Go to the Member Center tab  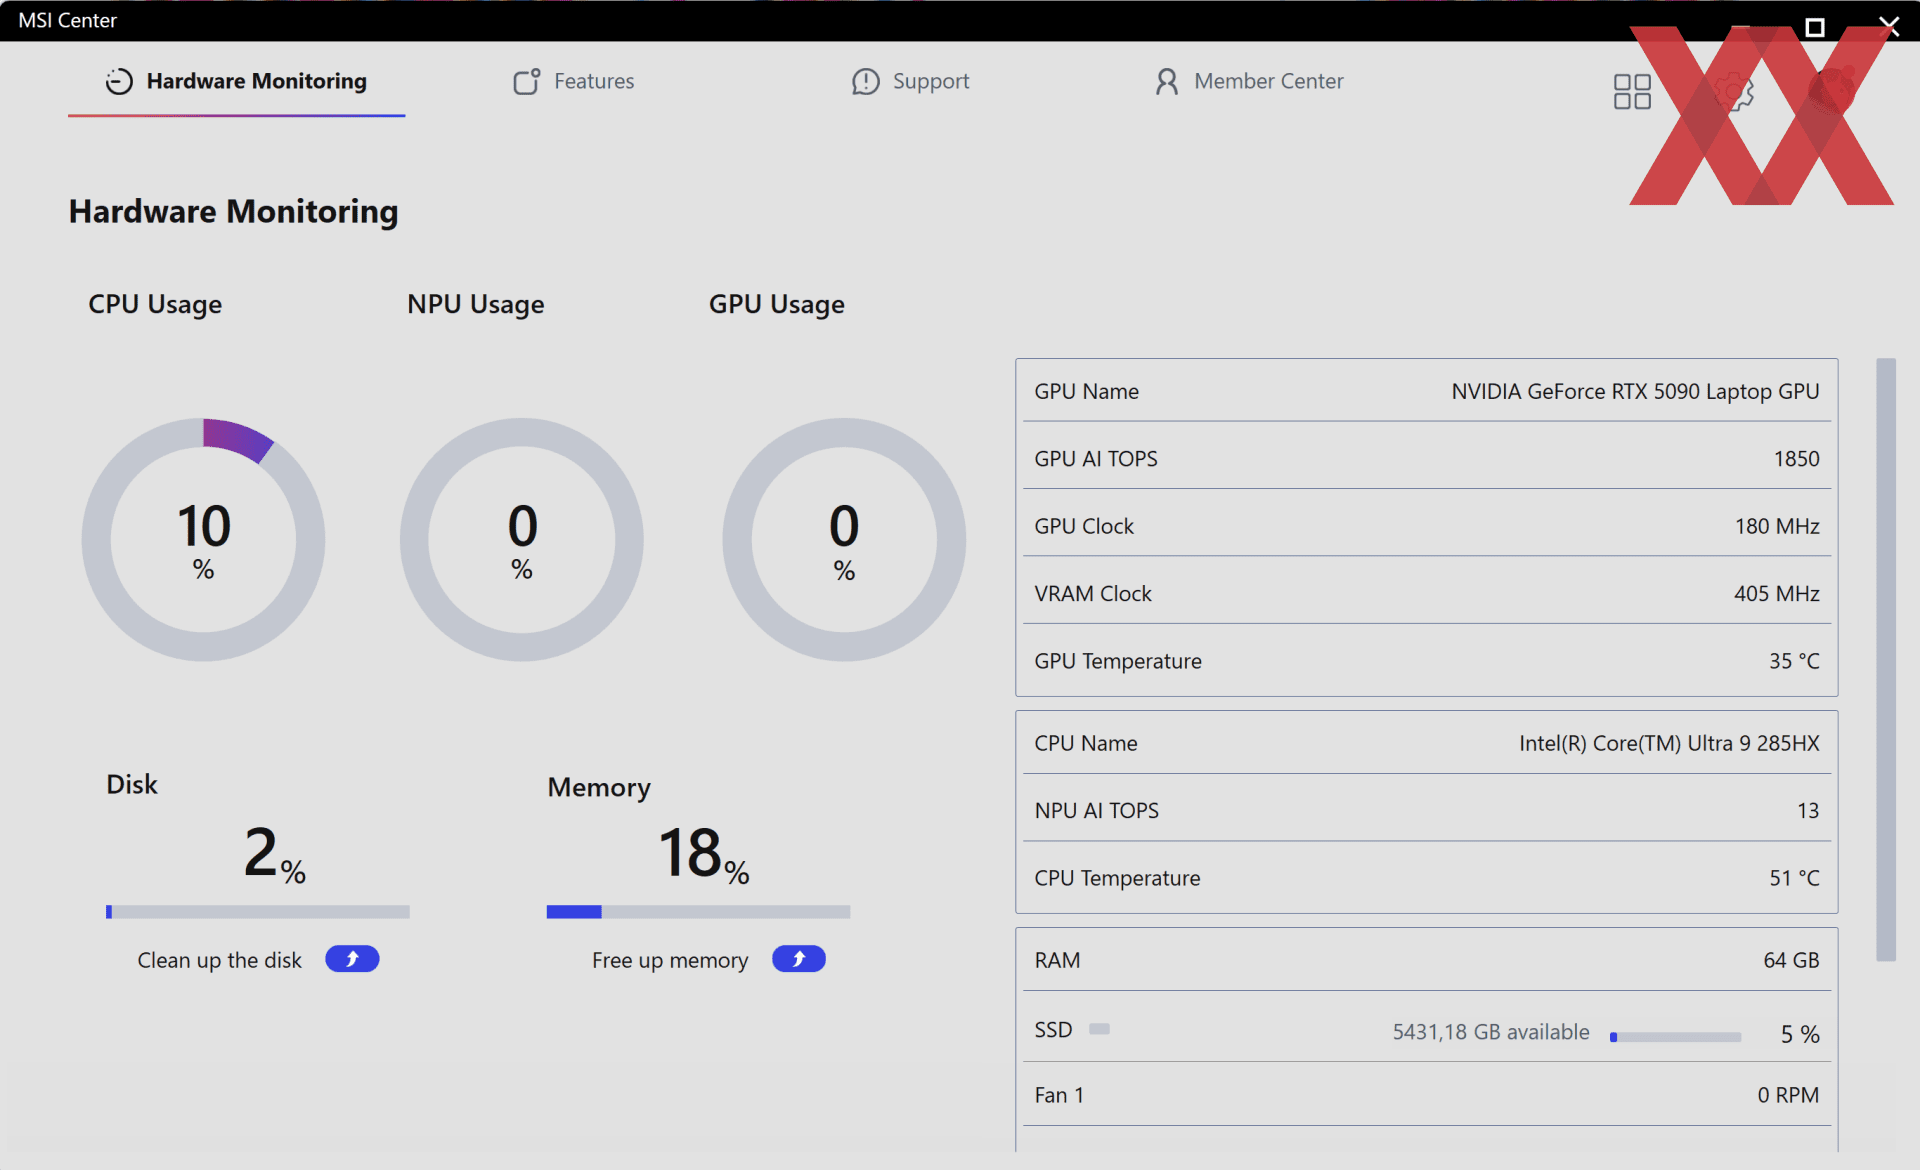(1248, 81)
